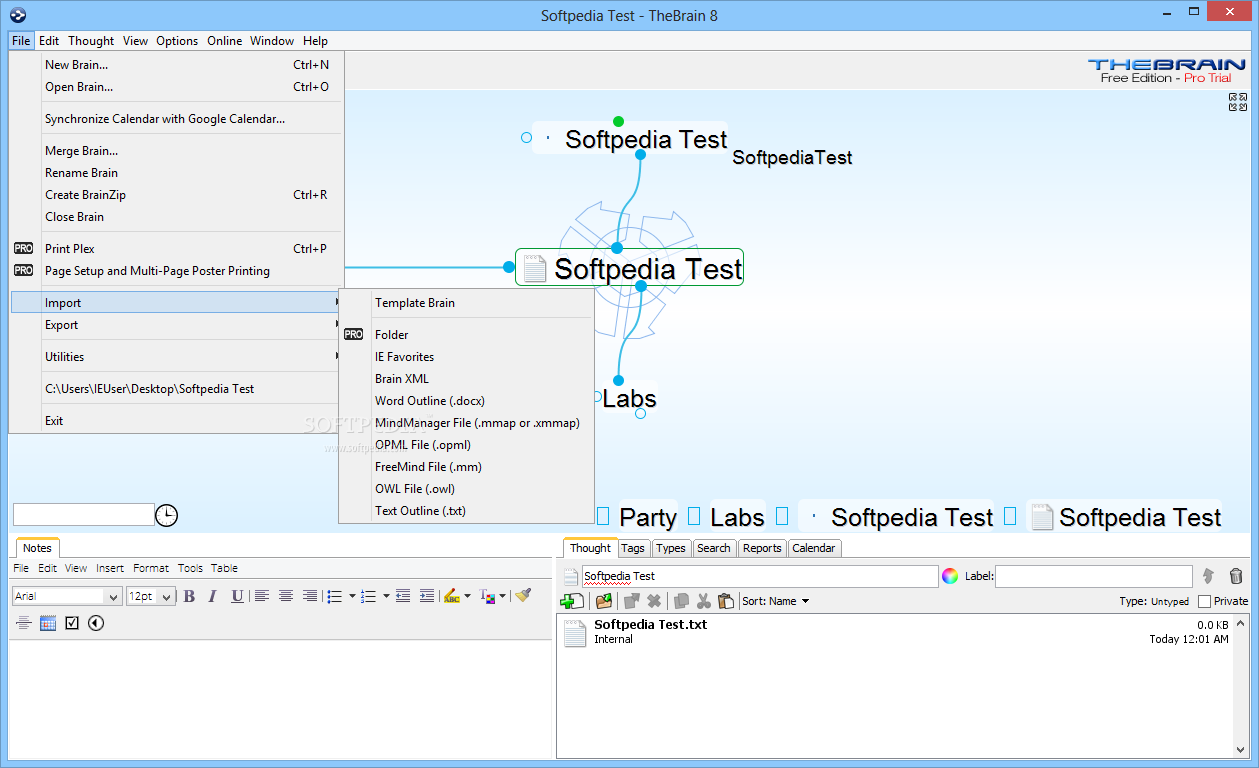
Task: Add attachment with the green plus icon
Action: [572, 601]
